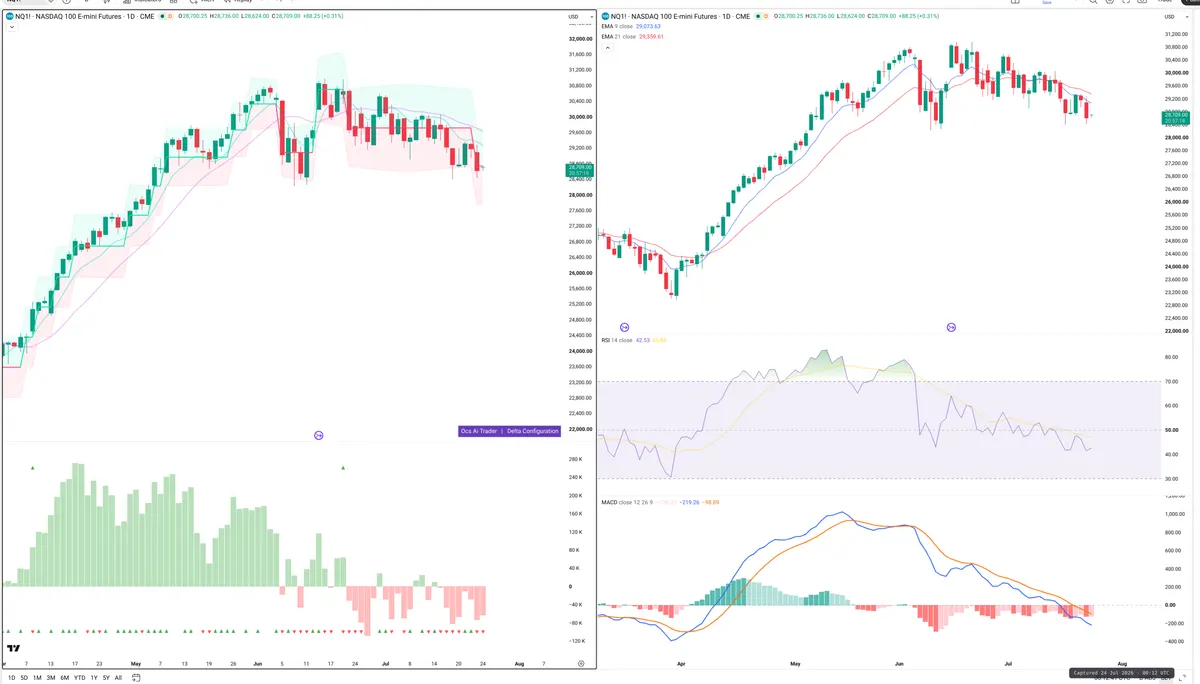Click market status dot in left chart header
Screen dimensions: 1200x684
[x=162, y=17]
